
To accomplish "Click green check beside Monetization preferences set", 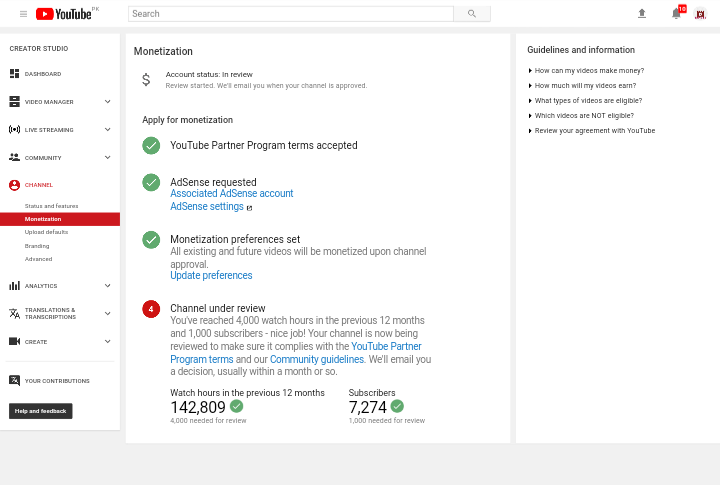I will (151, 240).
